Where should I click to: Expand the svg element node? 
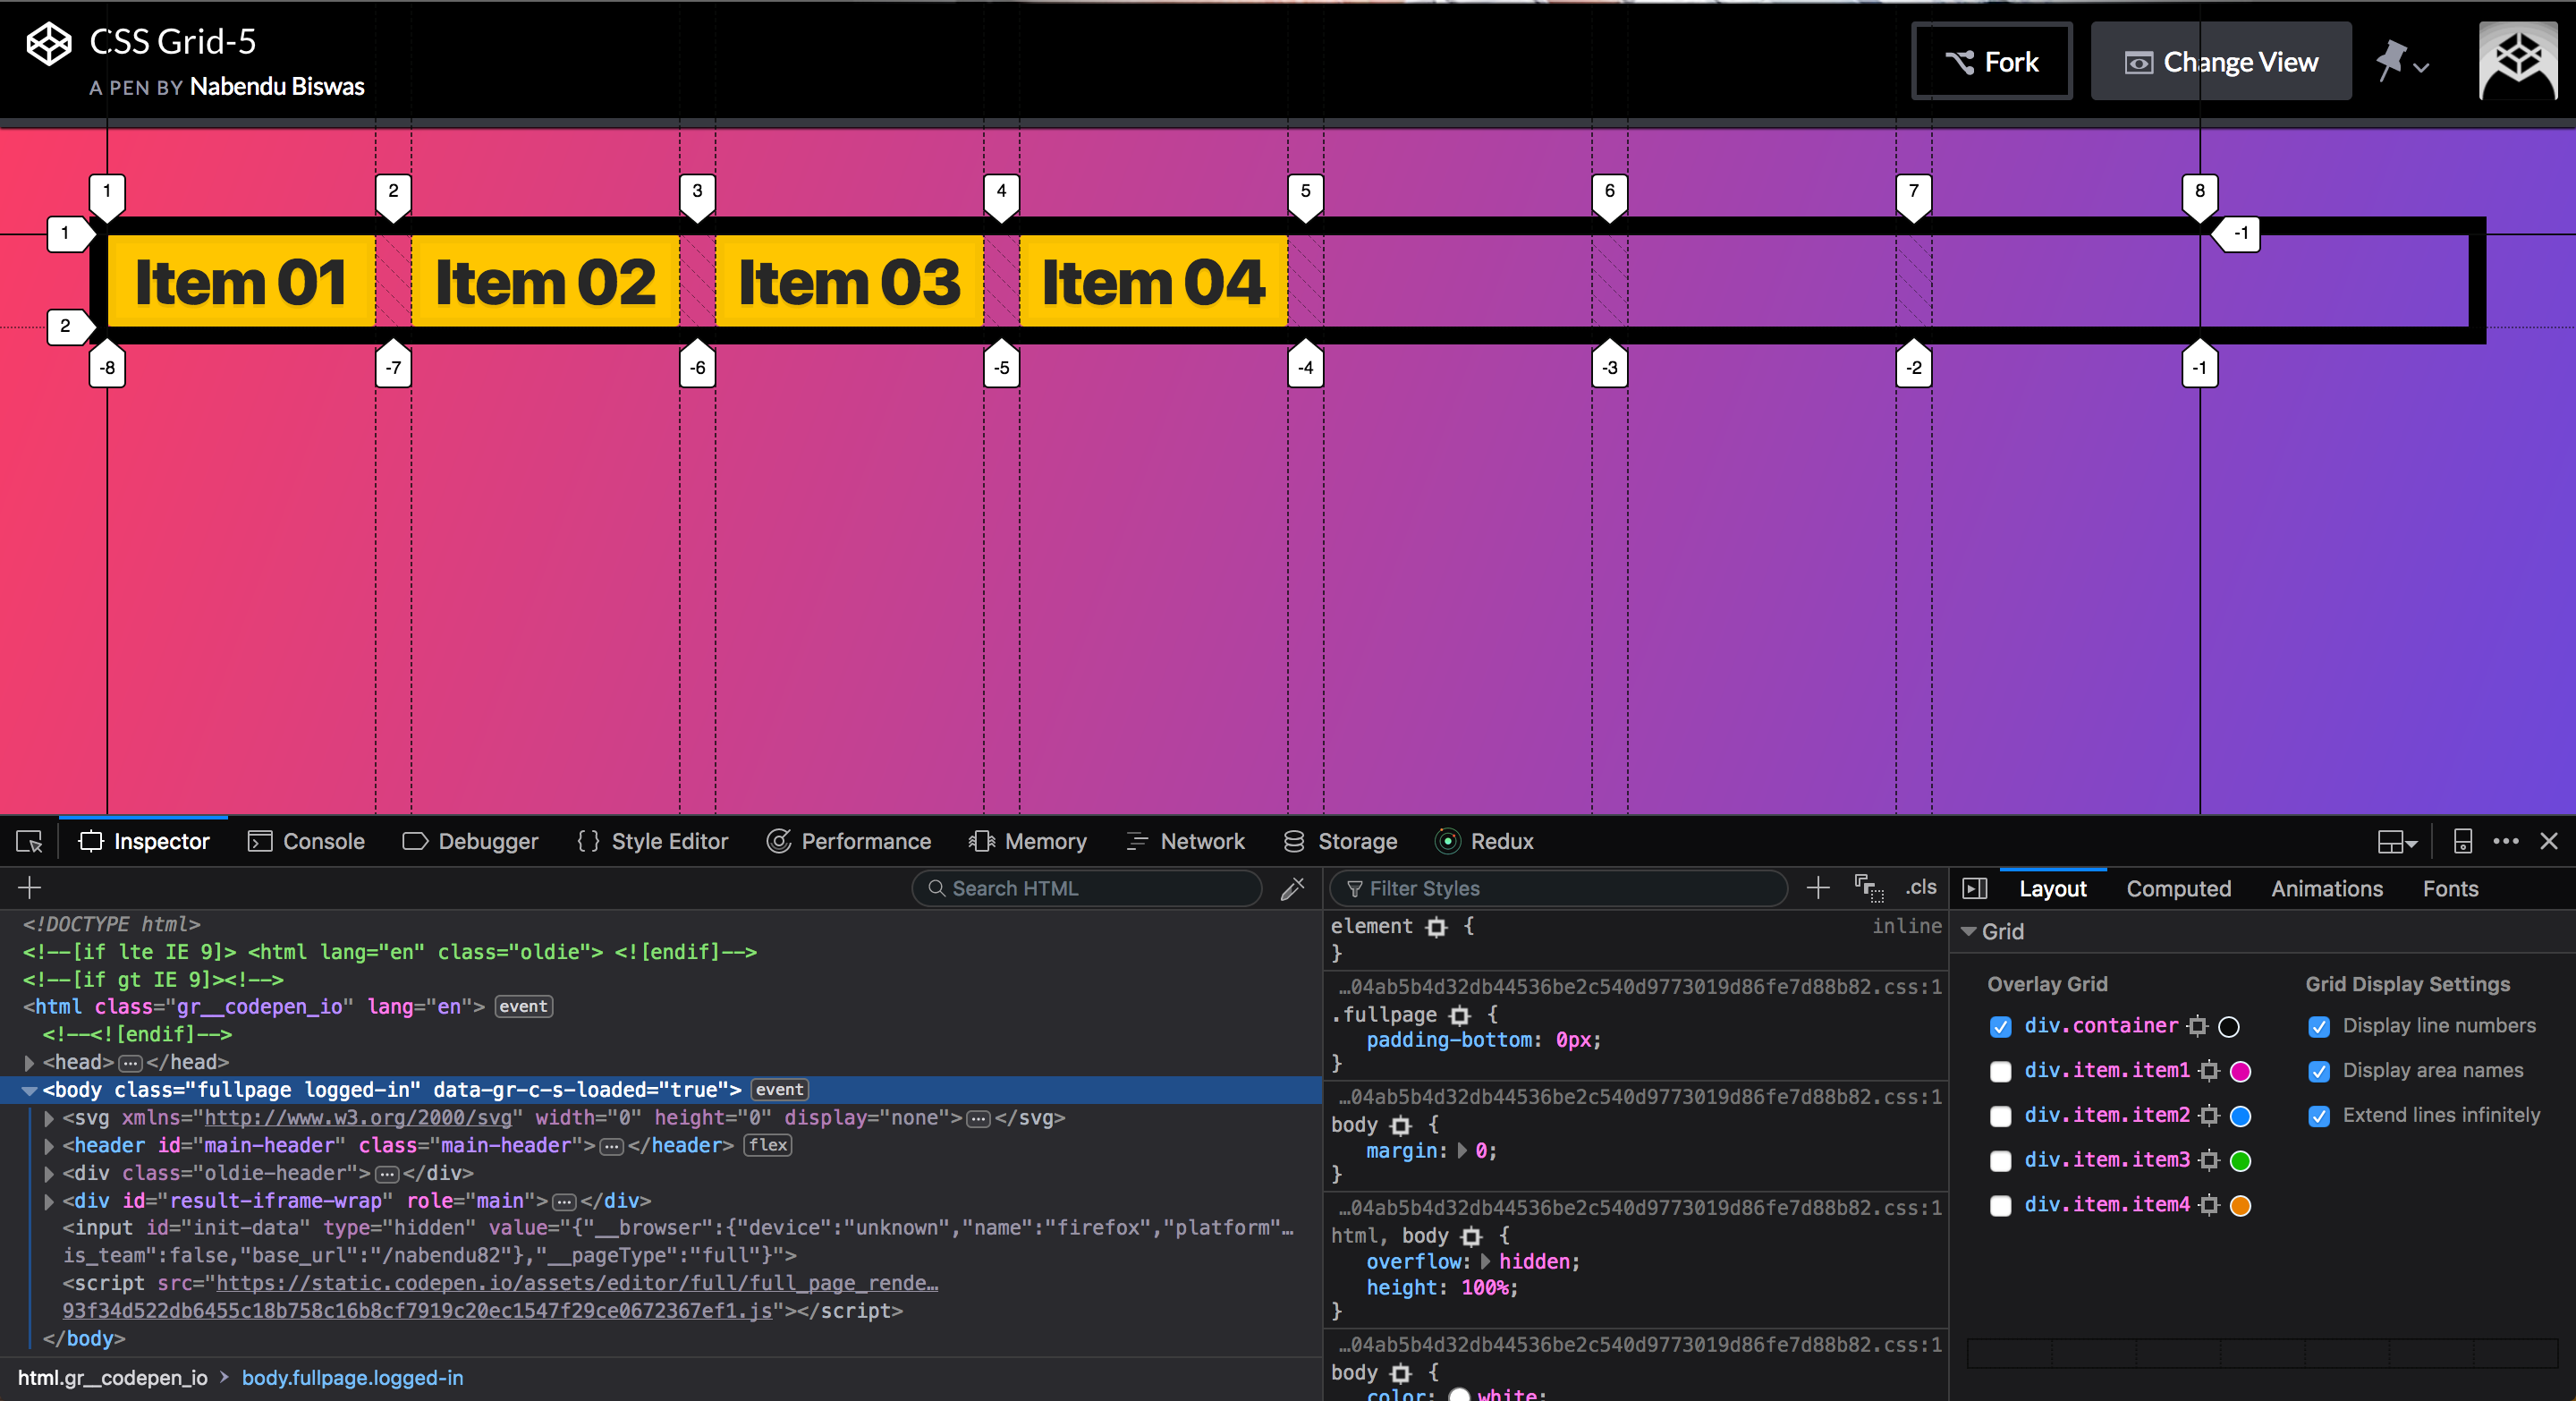49,1118
